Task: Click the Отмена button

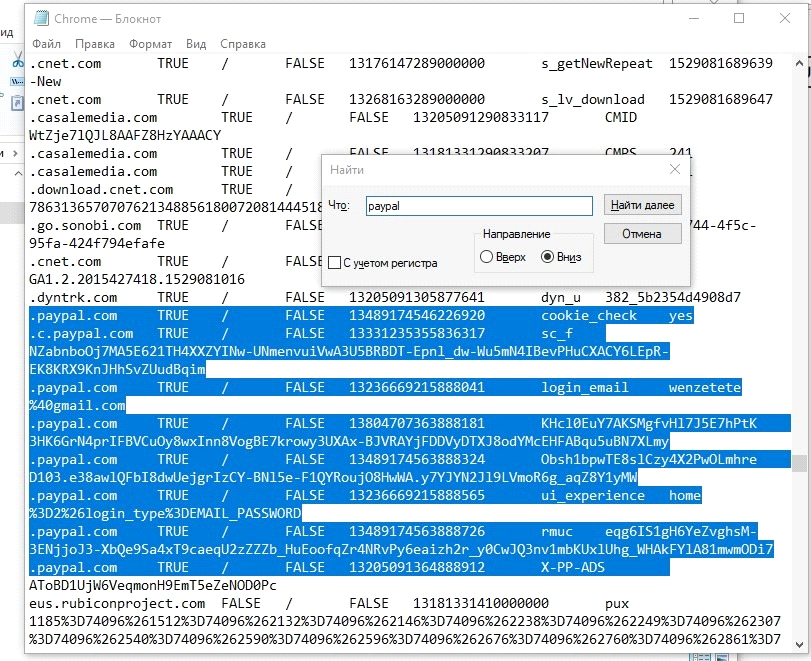Action: coord(642,234)
